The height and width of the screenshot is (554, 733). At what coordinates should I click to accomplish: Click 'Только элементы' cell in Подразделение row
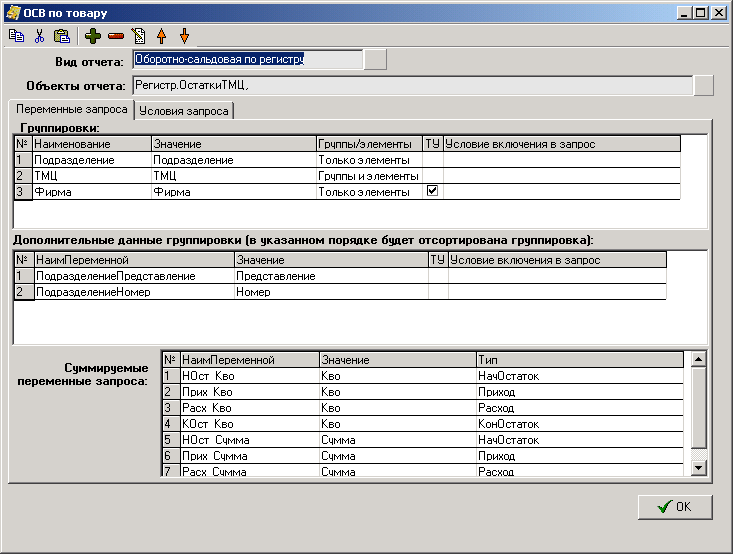(x=369, y=160)
